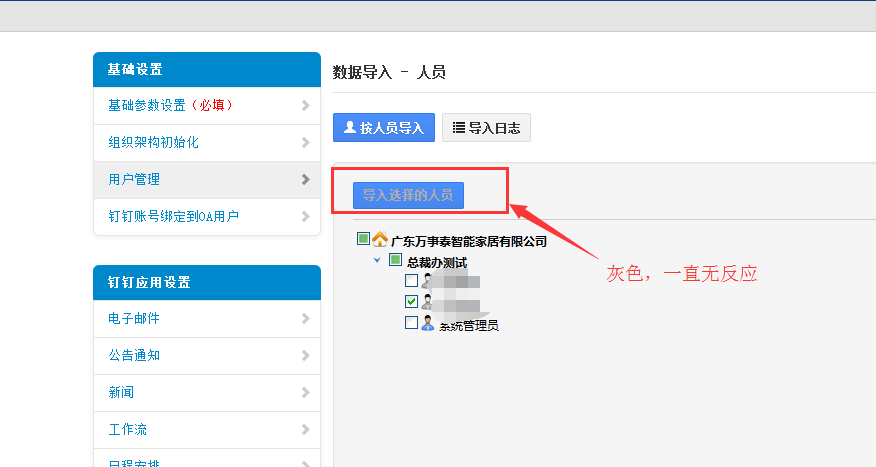Toggle checkbox for 广东万事泰智能家居有限公司
The width and height of the screenshot is (876, 467).
point(363,239)
